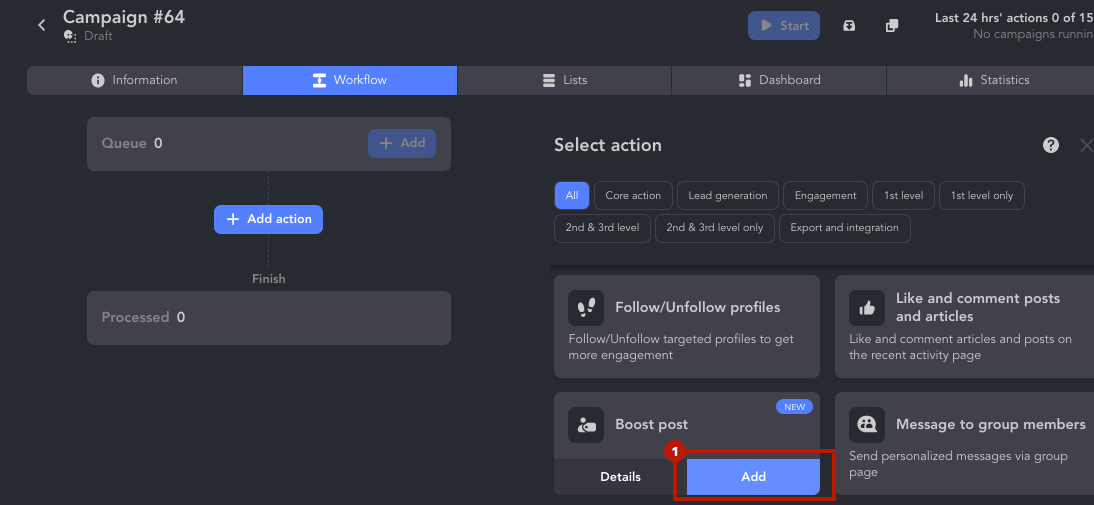Click the archive campaign icon
The width and height of the screenshot is (1094, 505).
(x=849, y=26)
